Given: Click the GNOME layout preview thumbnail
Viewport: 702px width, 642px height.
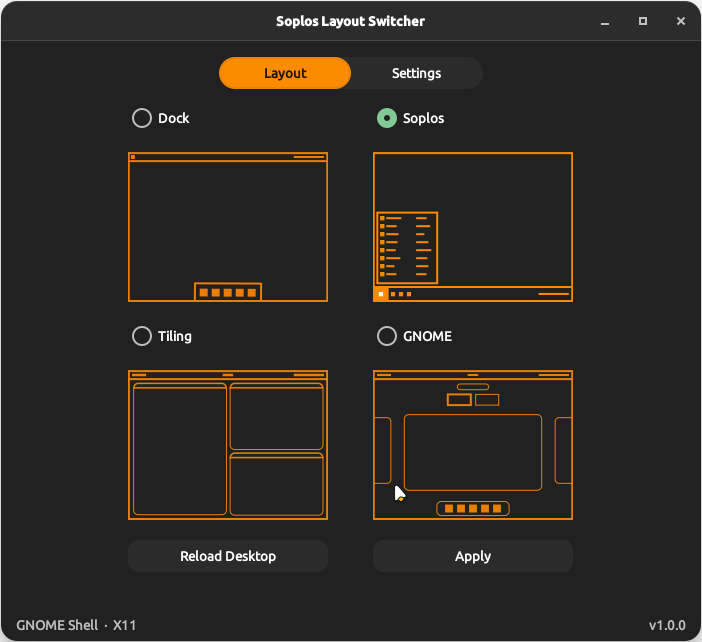Looking at the screenshot, I should coord(473,445).
